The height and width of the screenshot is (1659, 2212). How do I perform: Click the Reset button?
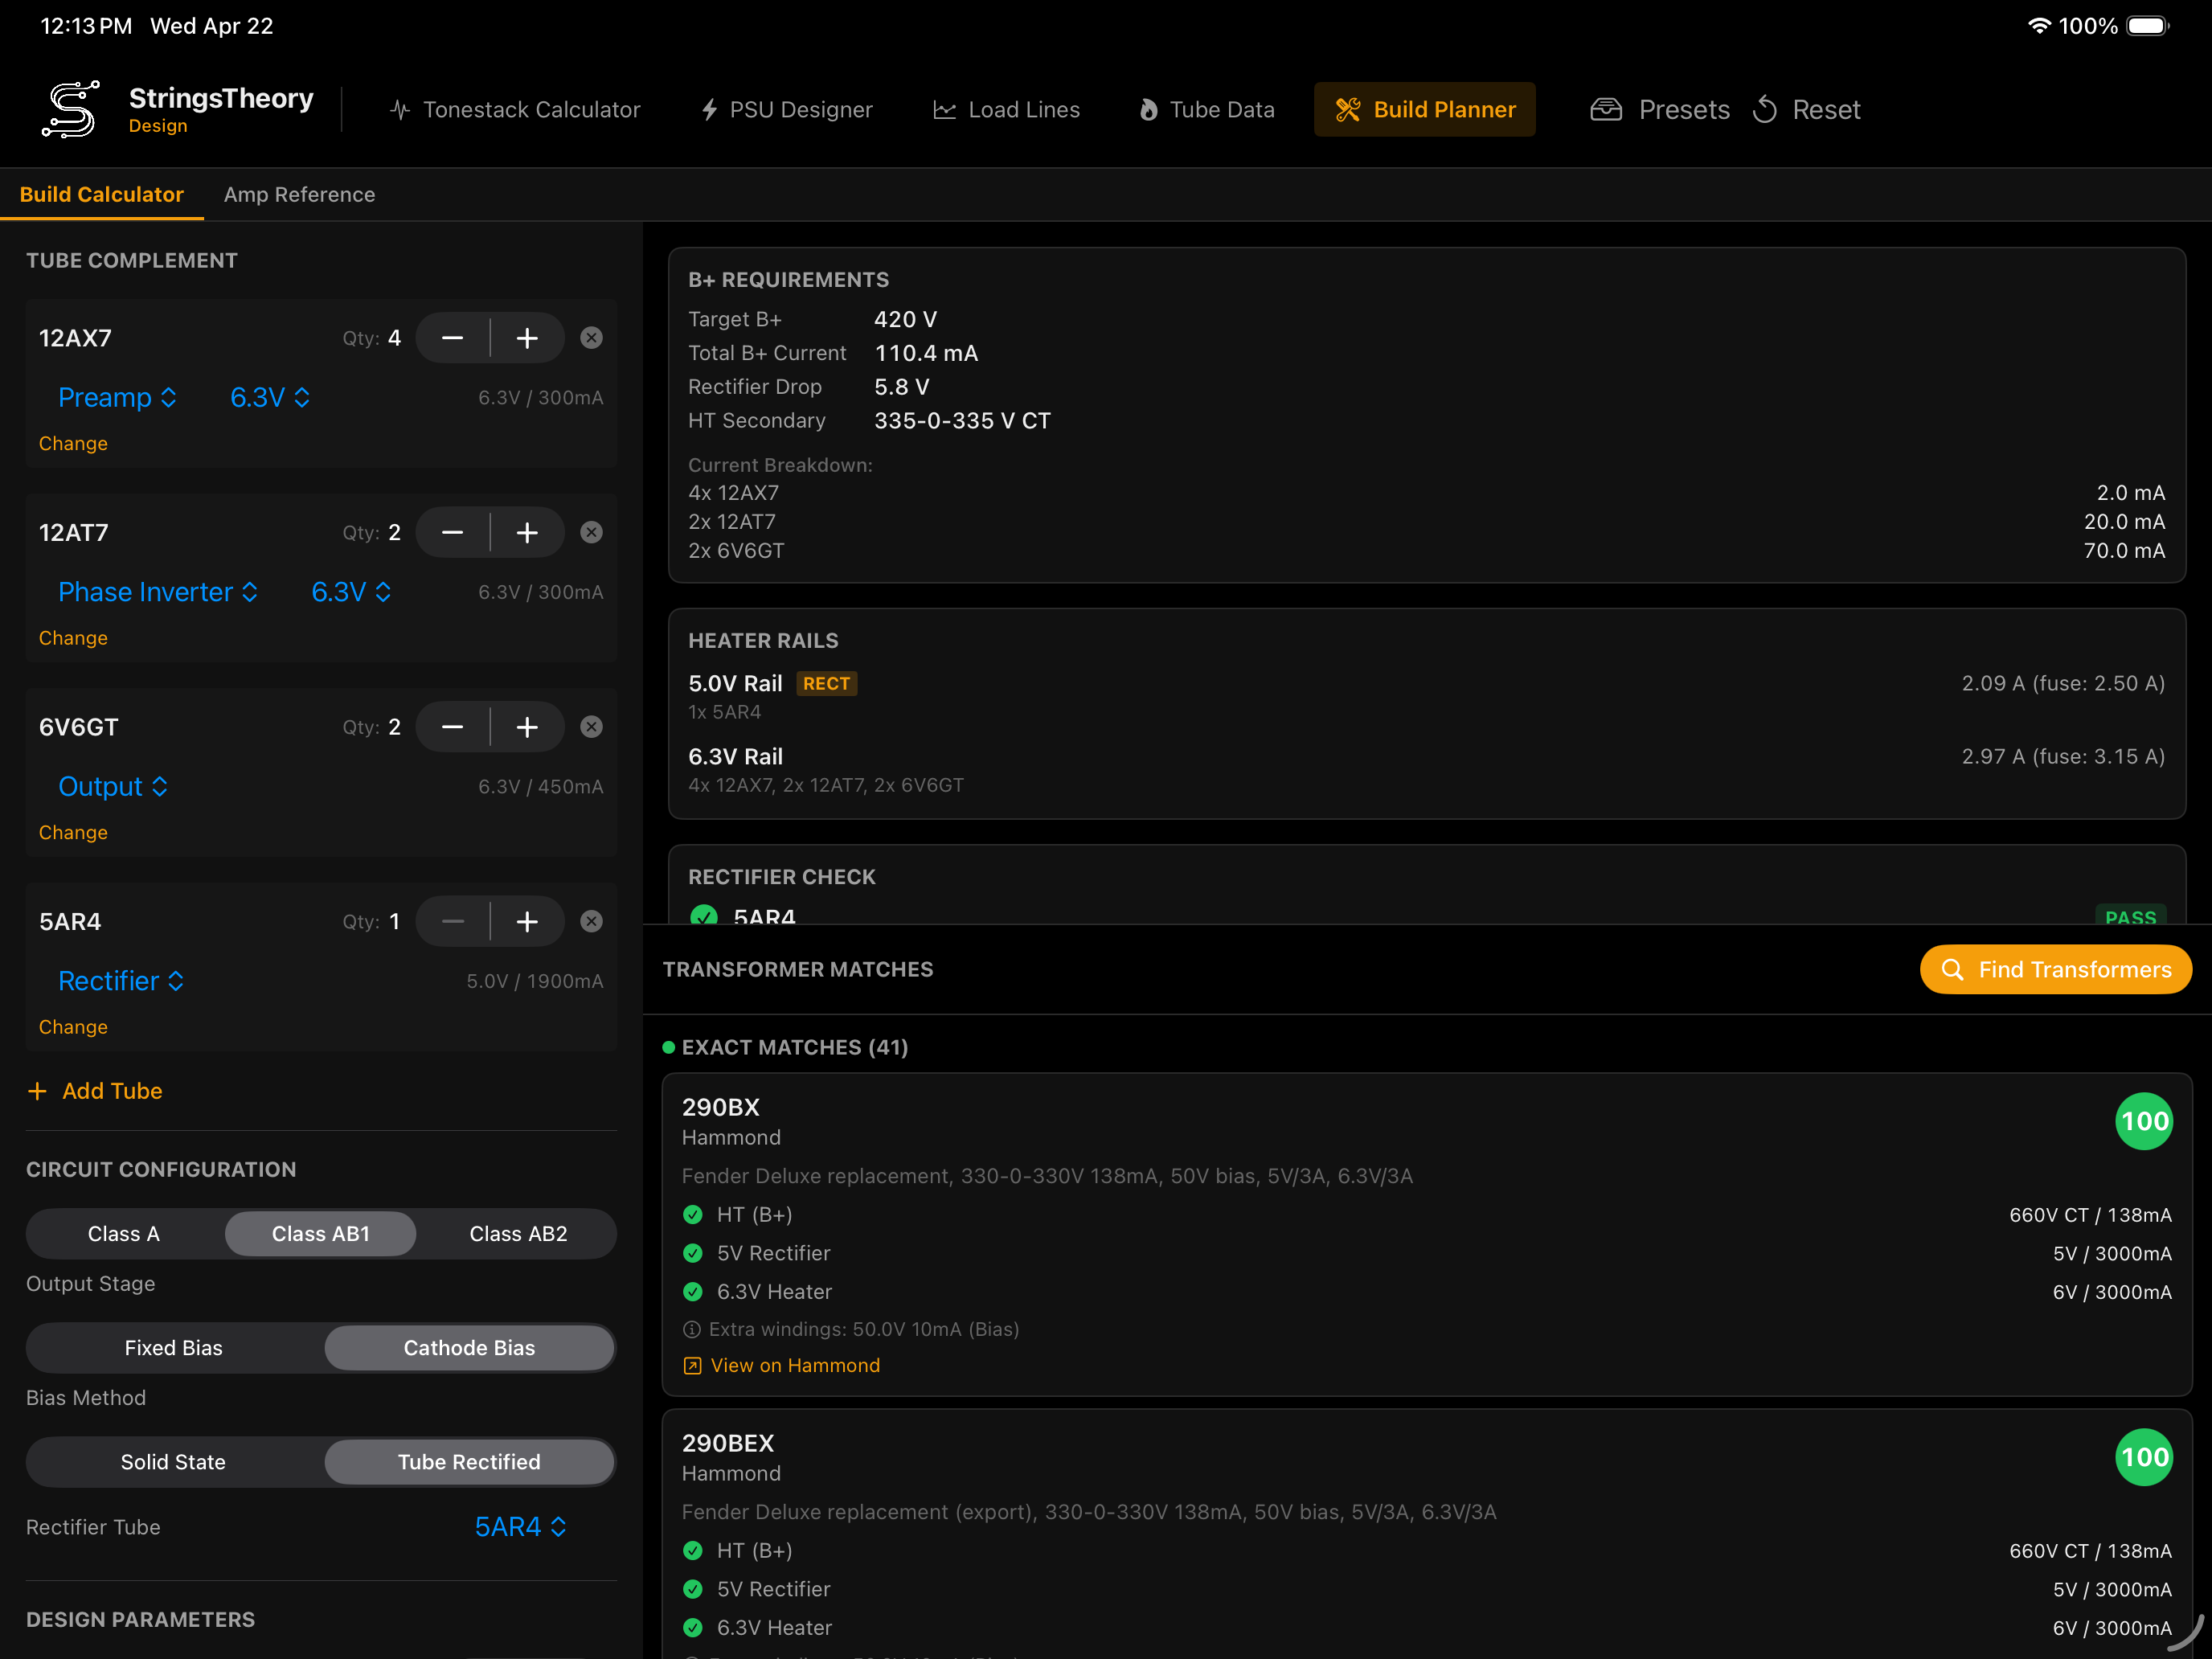1806,109
